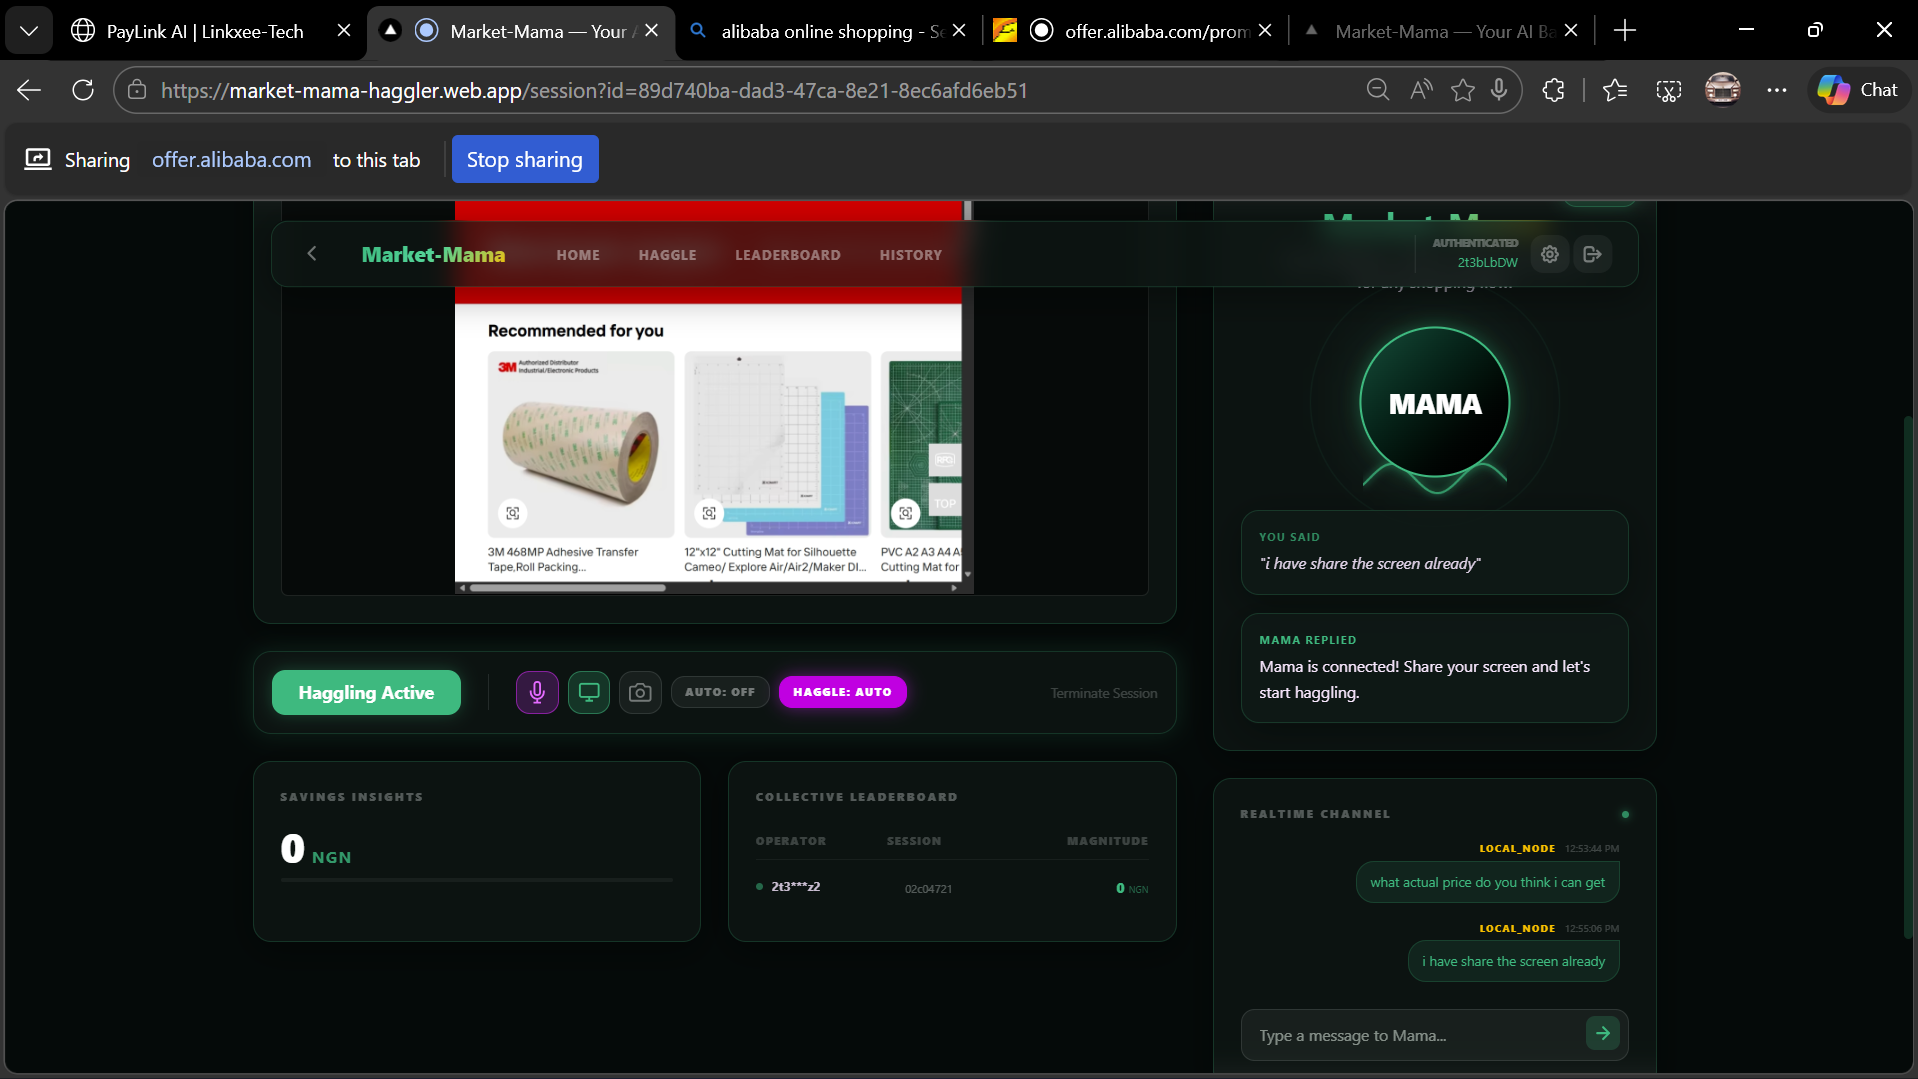This screenshot has height=1079, width=1918.
Task: Open Copilot Chat button
Action: click(1859, 90)
